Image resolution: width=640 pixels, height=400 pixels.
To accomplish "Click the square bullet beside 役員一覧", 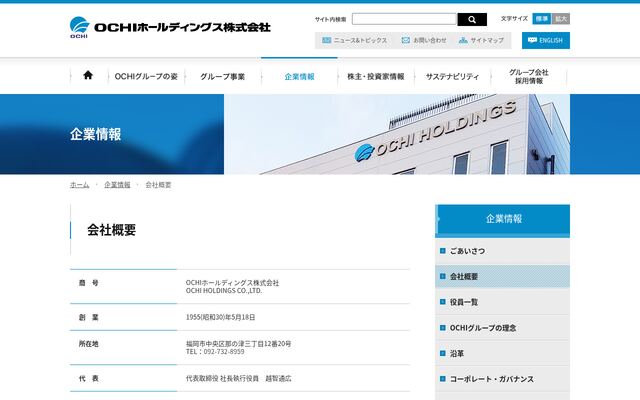I will pos(442,302).
